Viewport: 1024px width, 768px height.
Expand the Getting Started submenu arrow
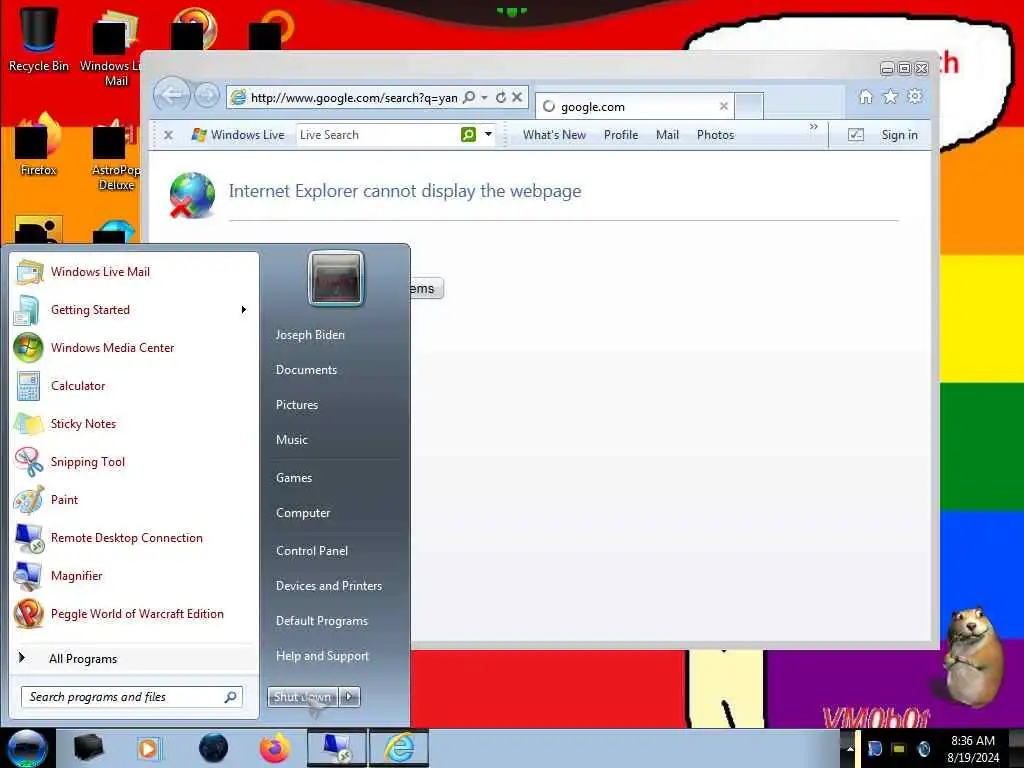tap(244, 310)
